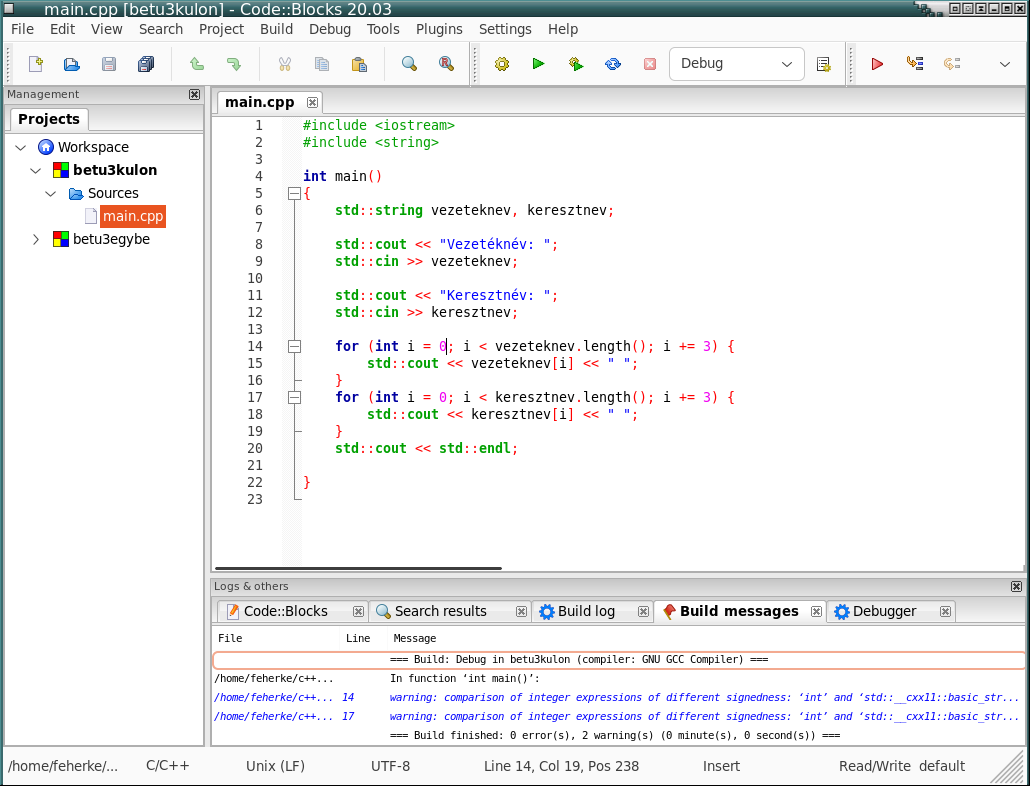Select the betu3egybe project
This screenshot has height=786, width=1030.
coord(111,239)
